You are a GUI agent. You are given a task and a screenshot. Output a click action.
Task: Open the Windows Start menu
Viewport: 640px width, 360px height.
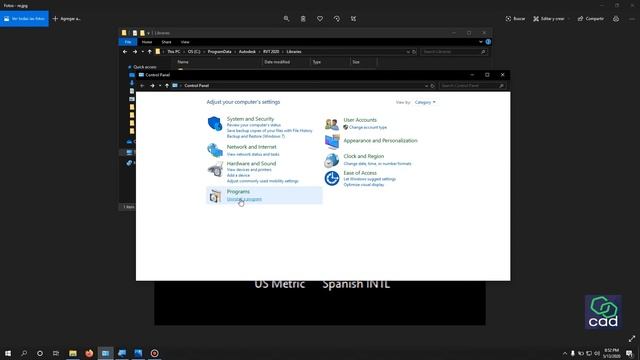tap(8, 353)
